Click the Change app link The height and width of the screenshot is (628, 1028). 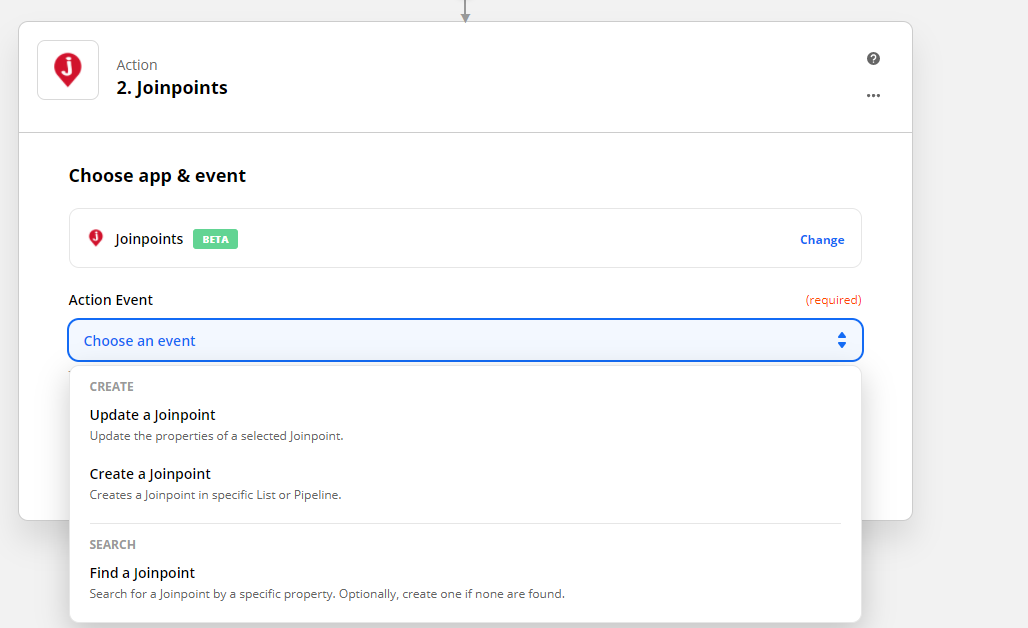pyautogui.click(x=821, y=240)
